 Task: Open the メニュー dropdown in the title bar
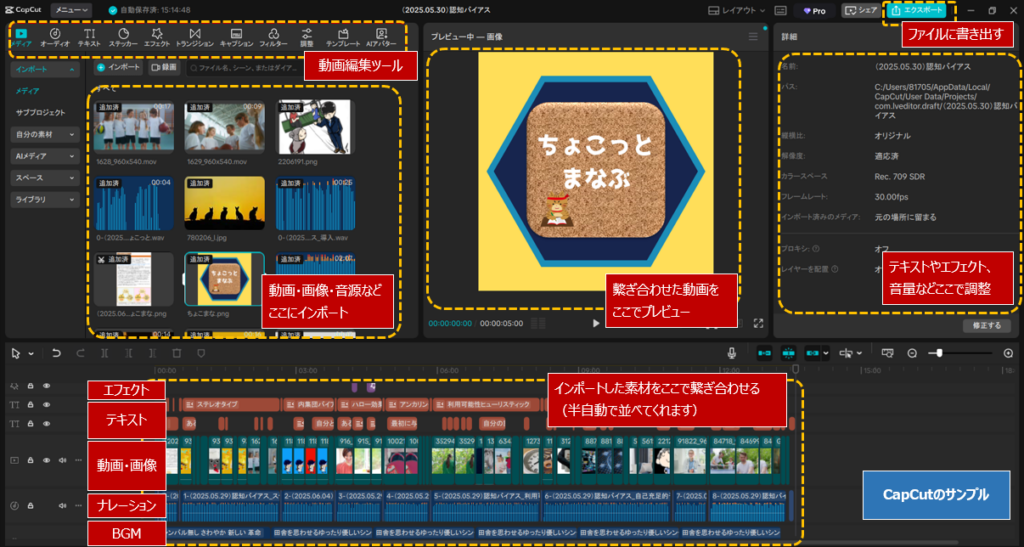tap(70, 10)
